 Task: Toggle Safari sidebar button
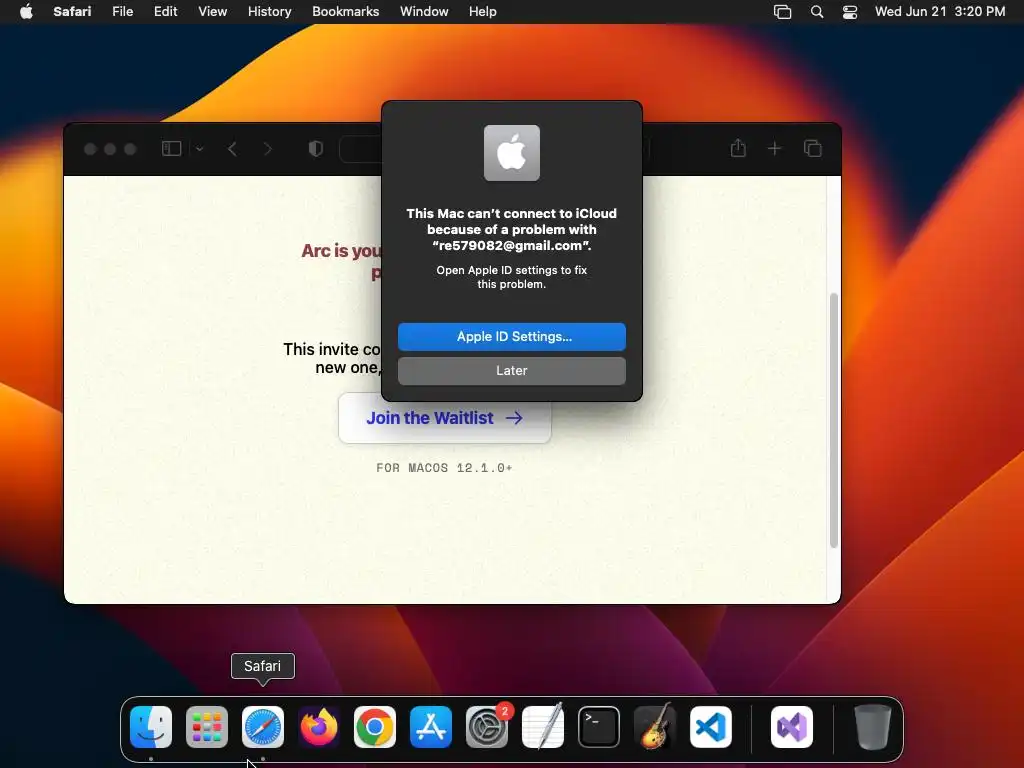pyautogui.click(x=171, y=149)
